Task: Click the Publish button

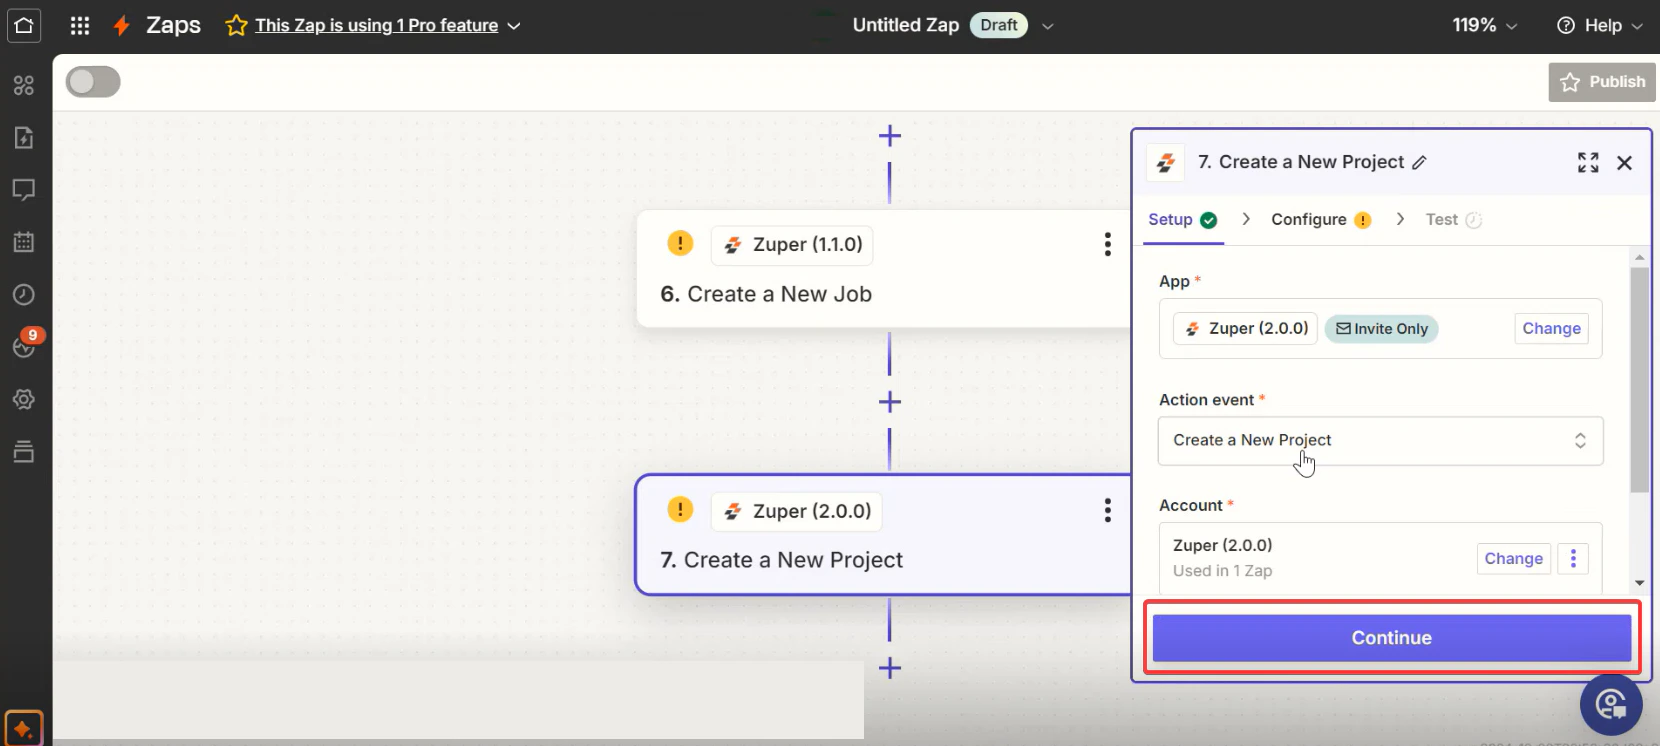Action: click(x=1602, y=82)
